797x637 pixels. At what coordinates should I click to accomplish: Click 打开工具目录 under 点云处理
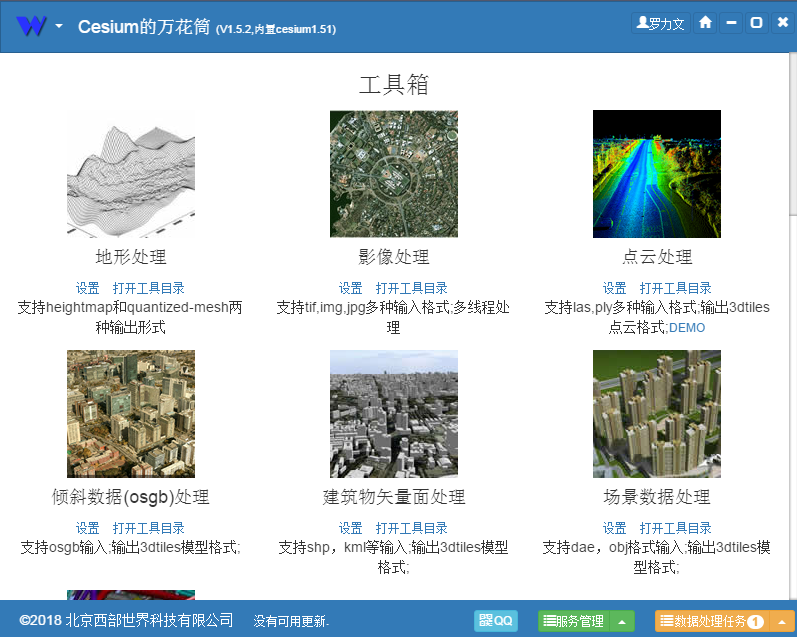pyautogui.click(x=676, y=288)
